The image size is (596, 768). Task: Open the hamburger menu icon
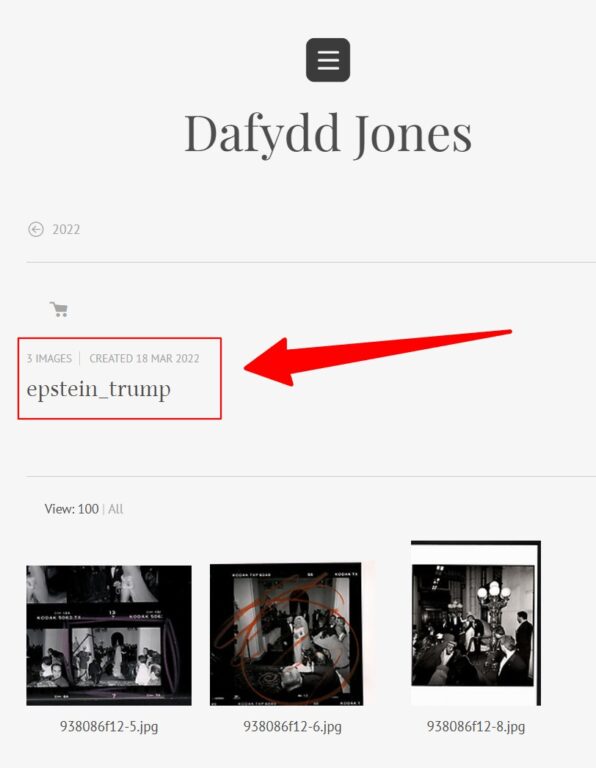pyautogui.click(x=328, y=60)
